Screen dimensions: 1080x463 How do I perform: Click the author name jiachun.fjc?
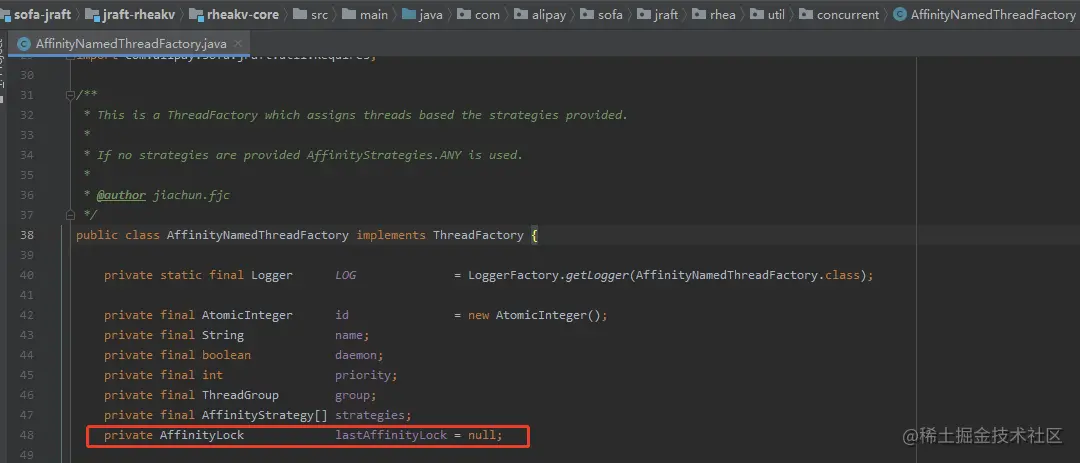(x=191, y=195)
